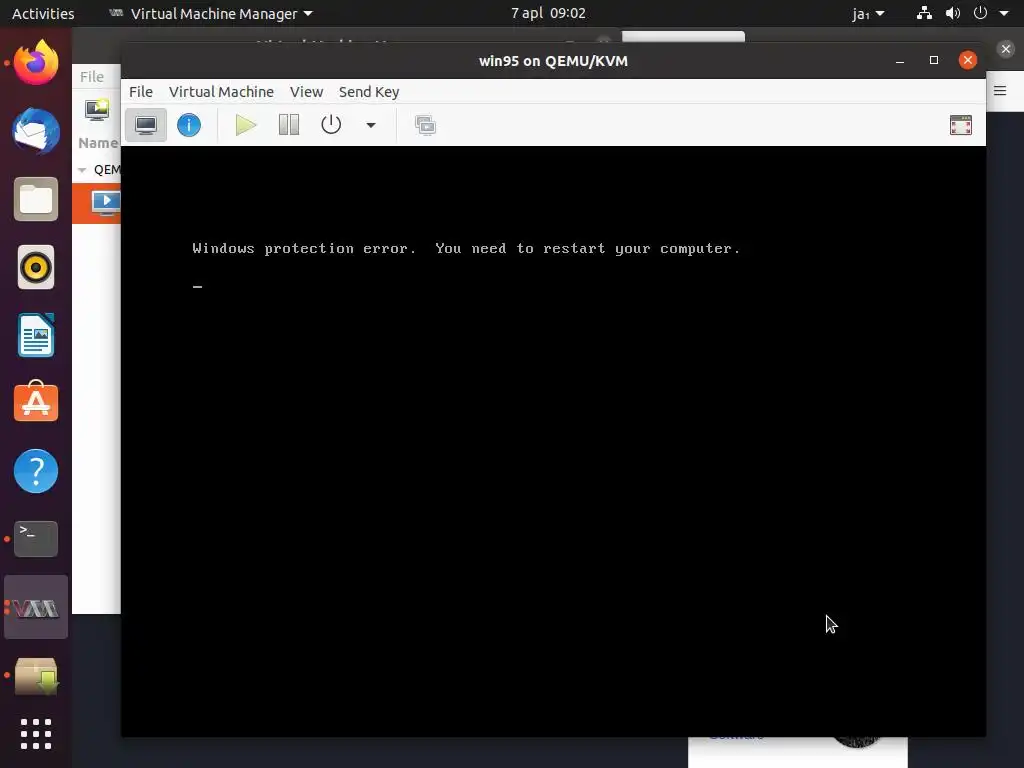1024x768 pixels.
Task: Open Help from the dock
Action: click(36, 471)
